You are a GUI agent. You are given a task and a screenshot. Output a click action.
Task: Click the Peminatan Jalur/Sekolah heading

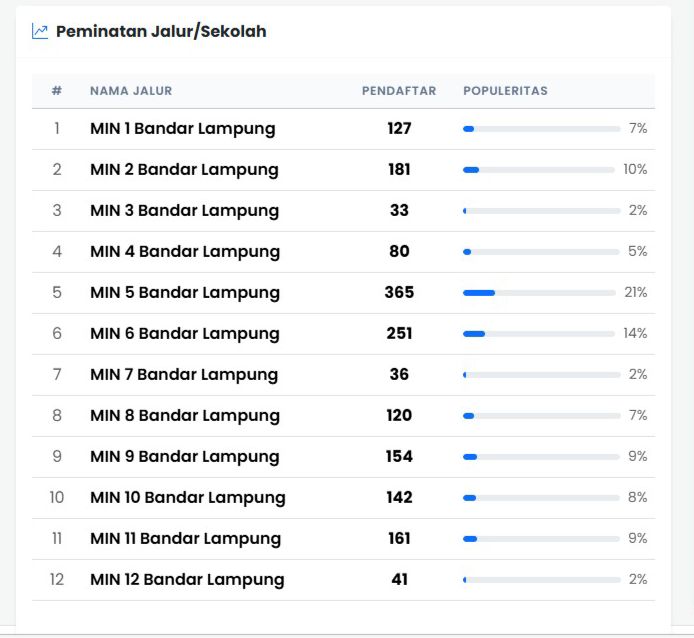tap(161, 31)
